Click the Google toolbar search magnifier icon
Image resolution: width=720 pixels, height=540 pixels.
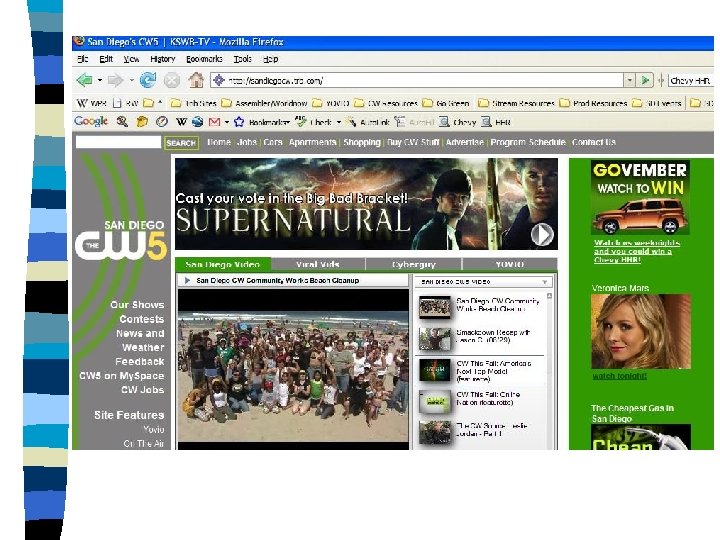tap(122, 122)
